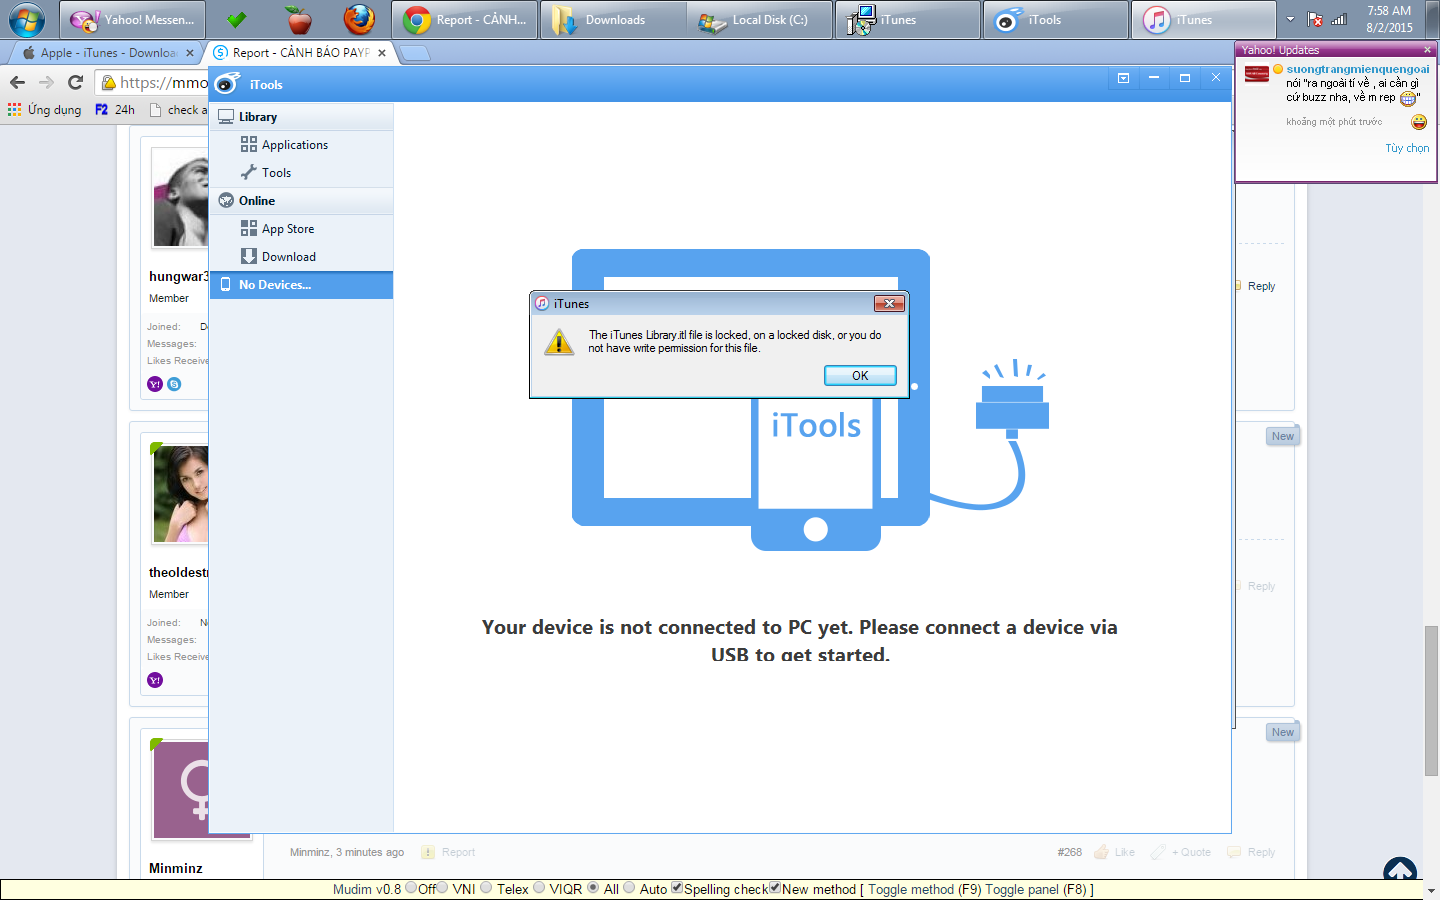The width and height of the screenshot is (1440, 900).
Task: Launch the red apple taskbar shortcut
Action: (x=298, y=20)
